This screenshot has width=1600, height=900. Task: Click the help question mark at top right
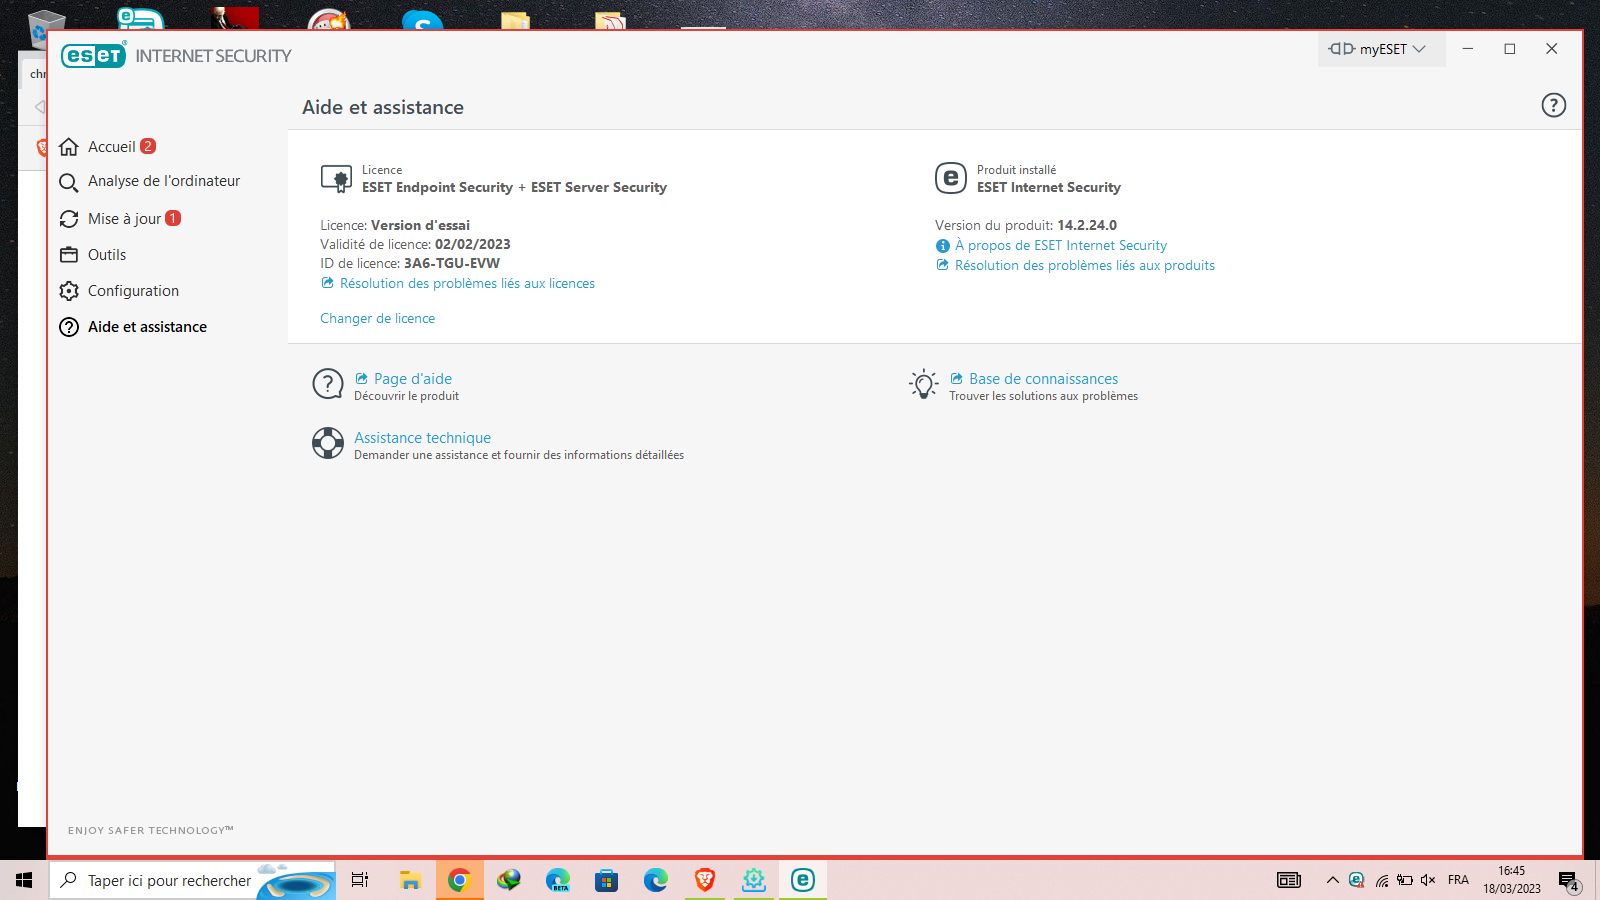coord(1553,105)
